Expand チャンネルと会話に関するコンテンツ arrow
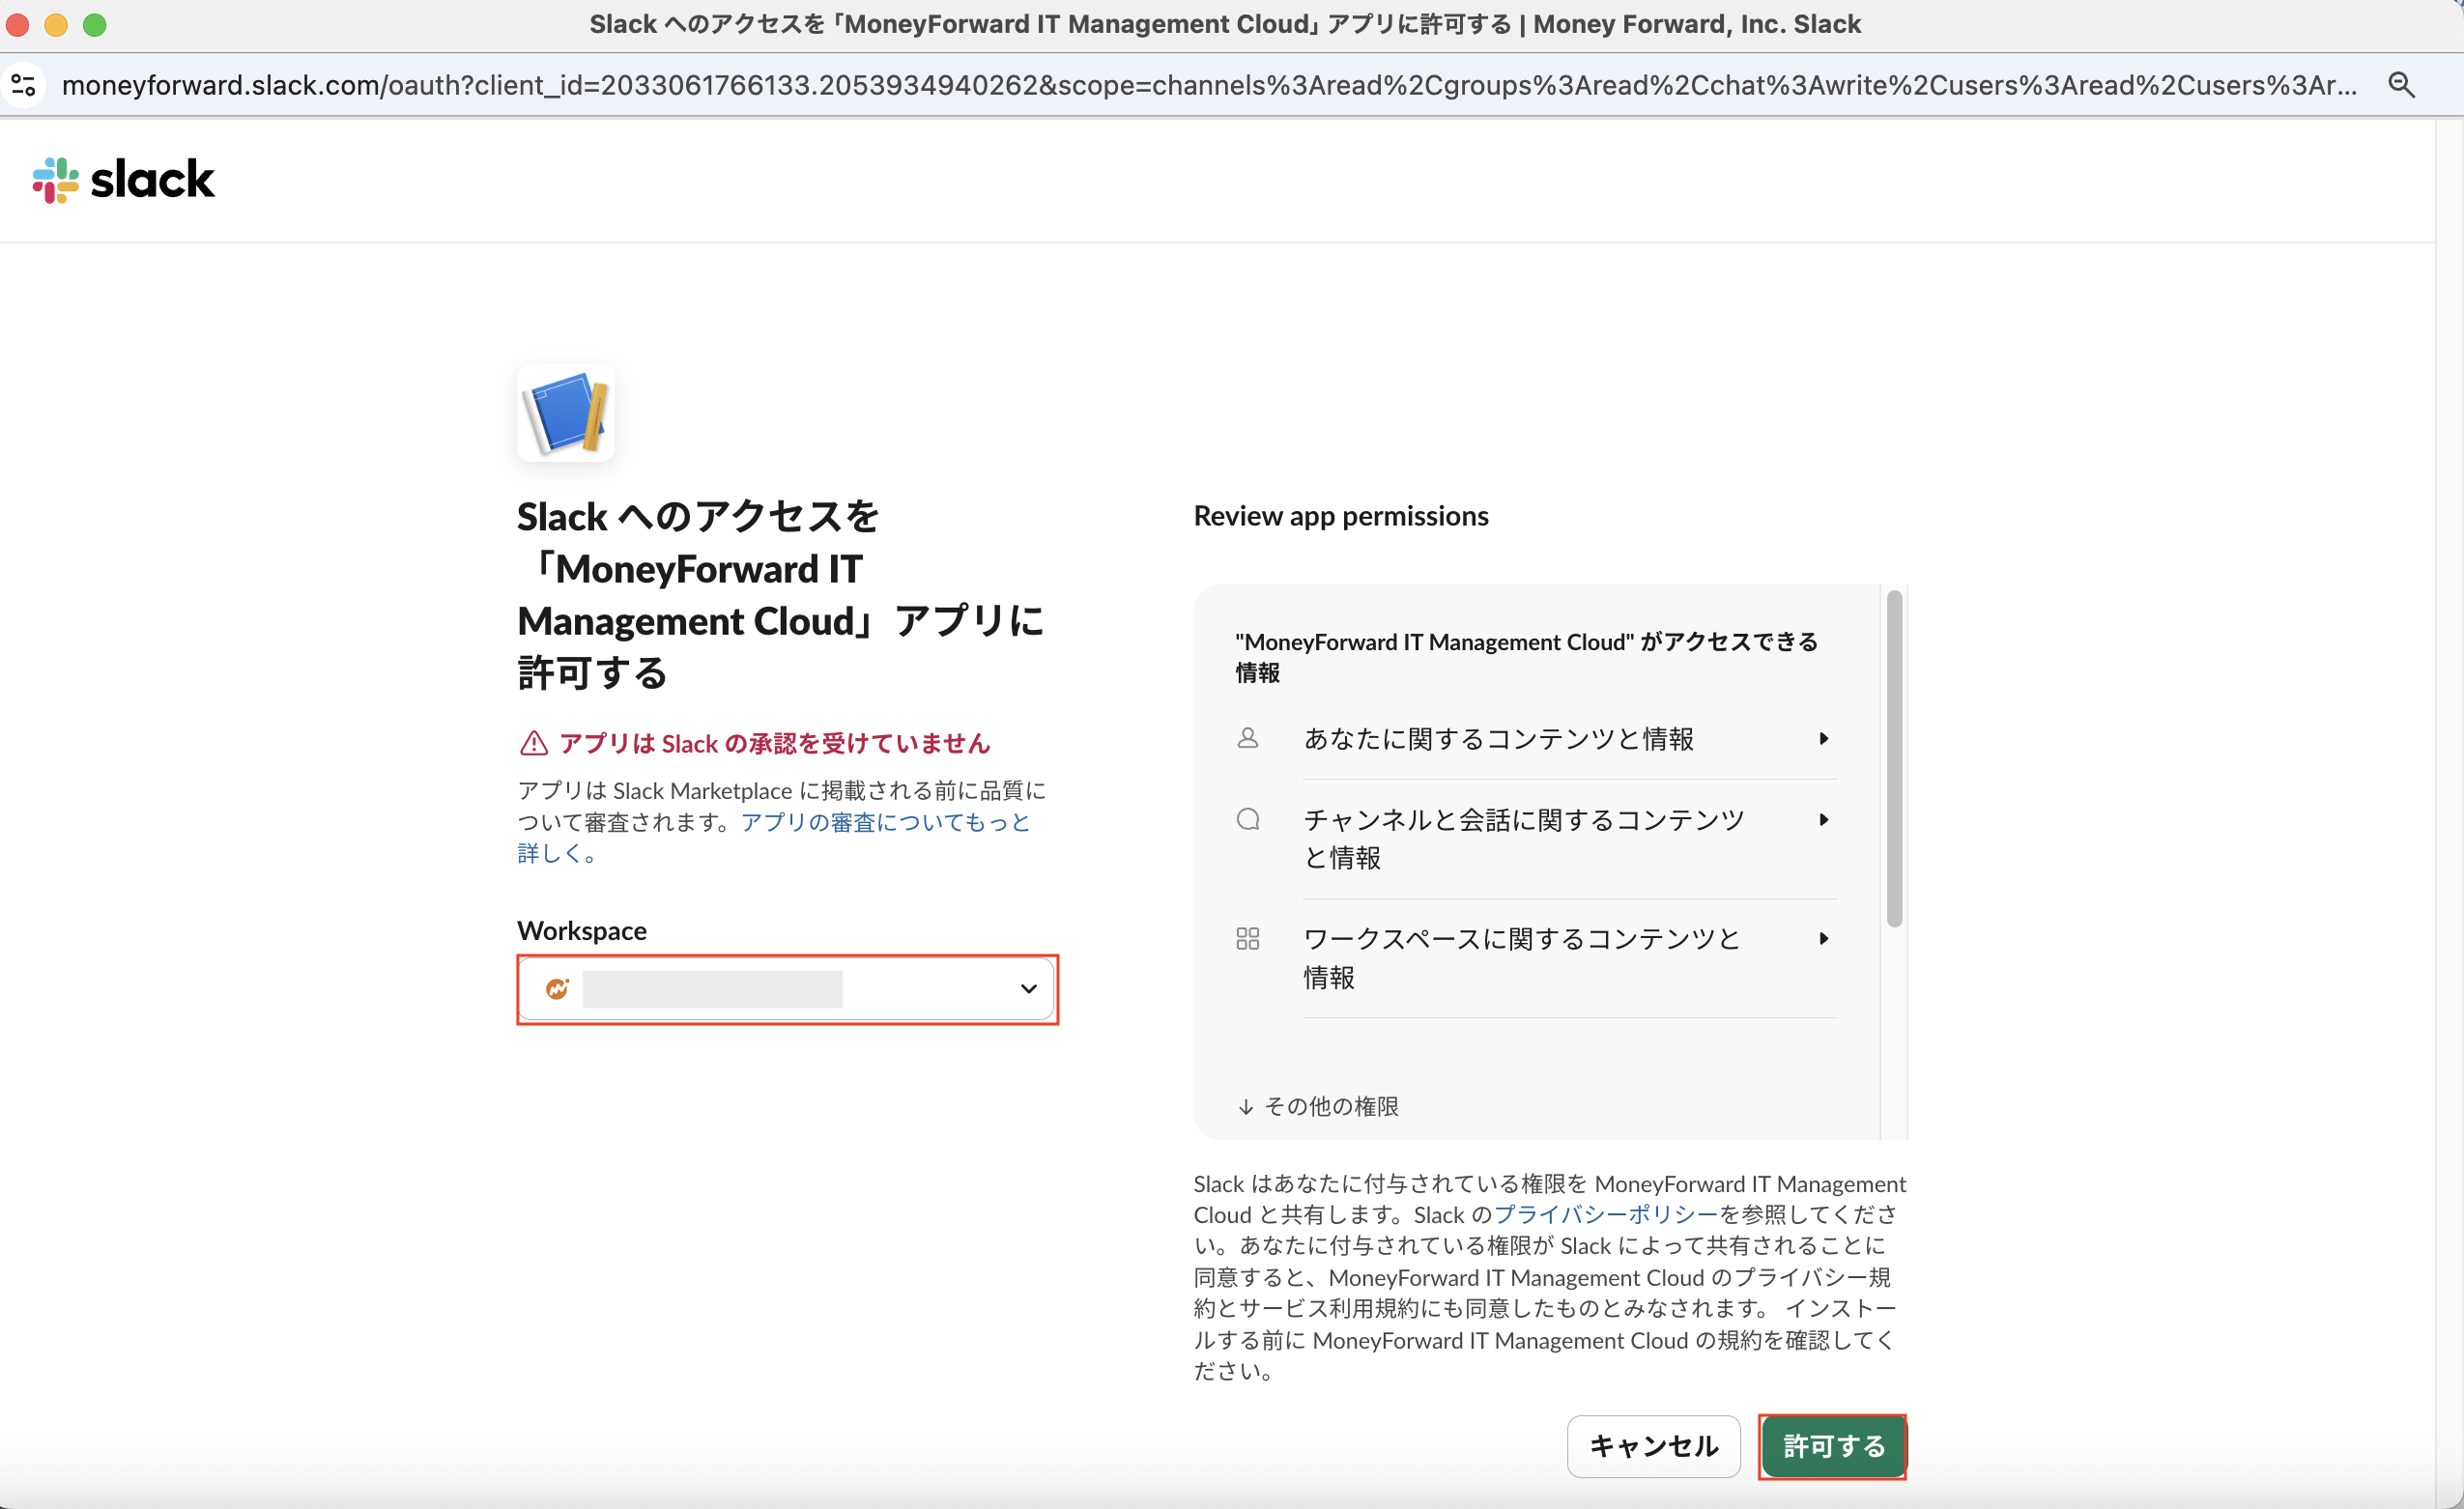Screen dimensions: 2464x1509 1823,819
